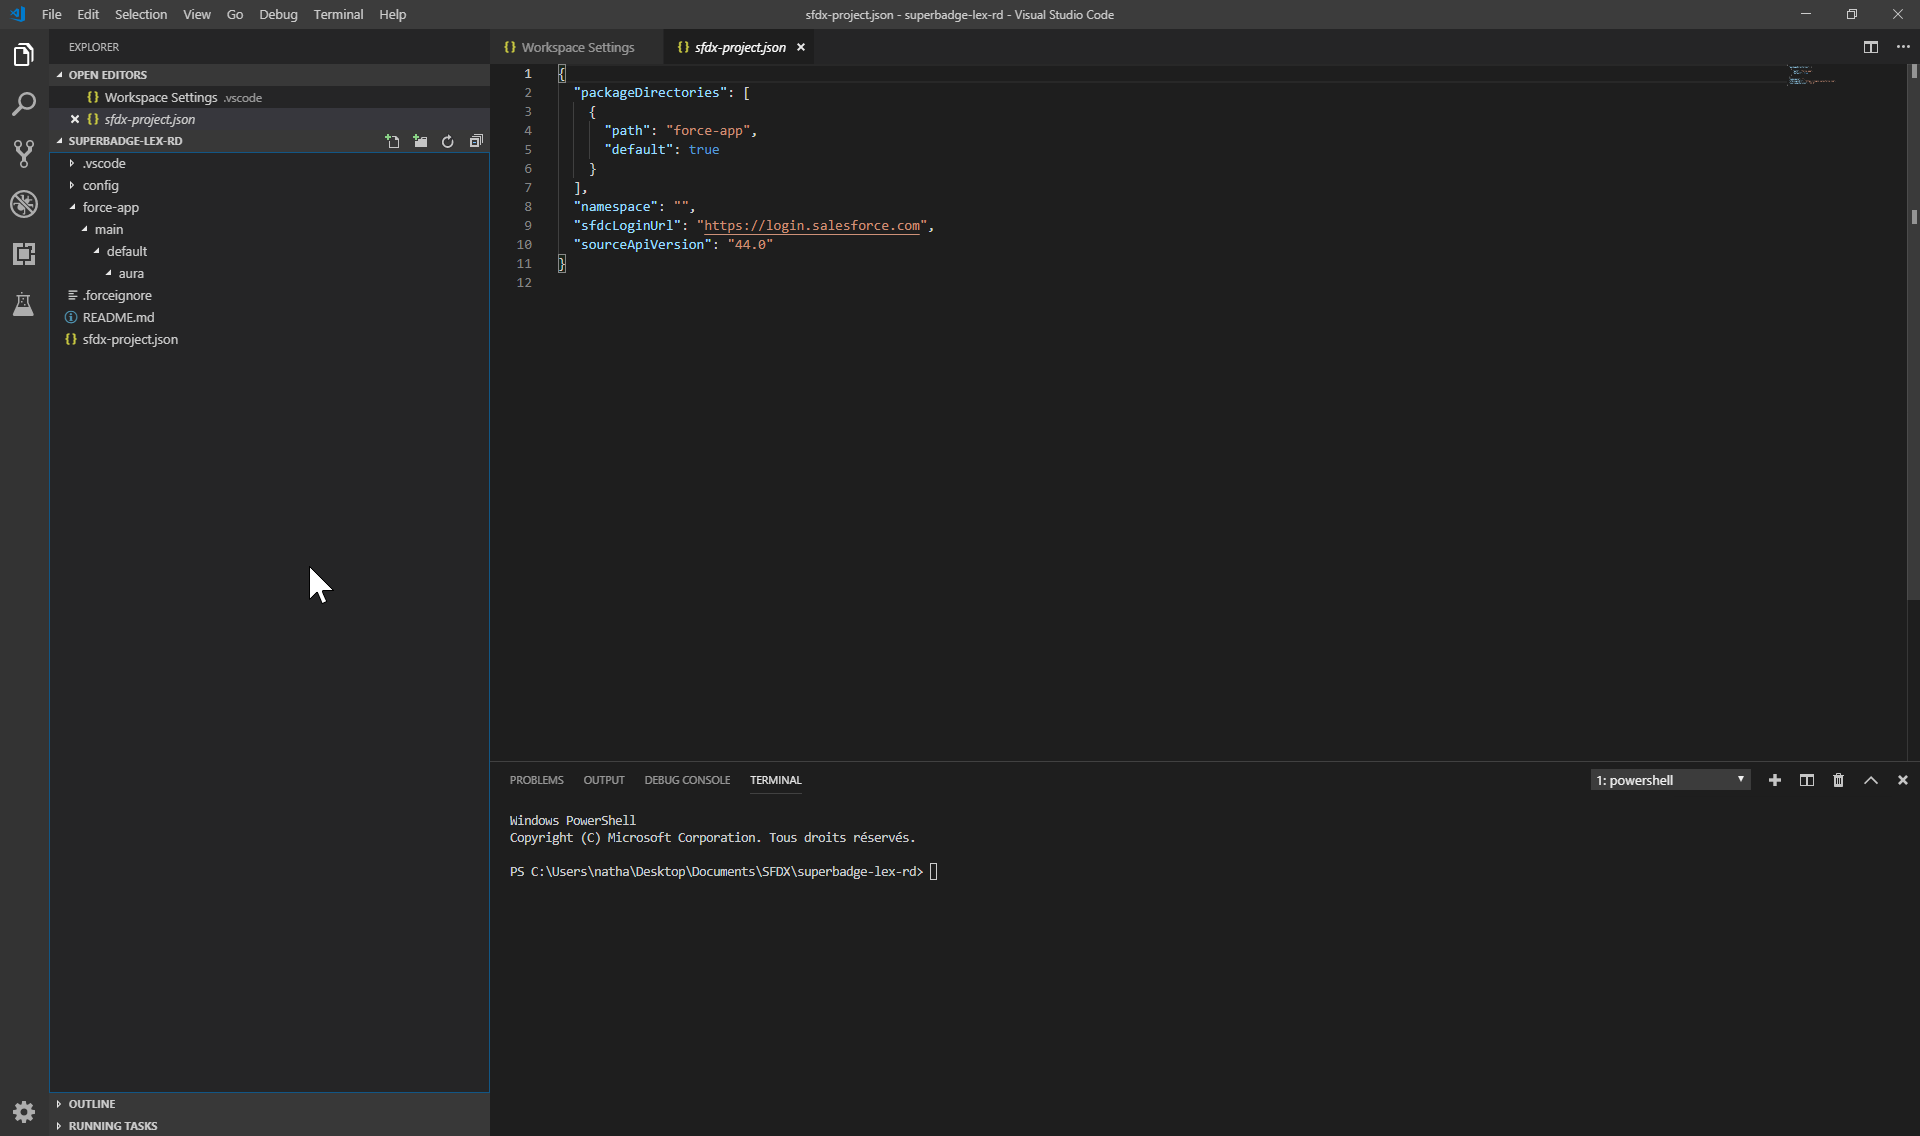Screen dimensions: 1920x1136
Task: Open the Terminal menu
Action: click(338, 14)
